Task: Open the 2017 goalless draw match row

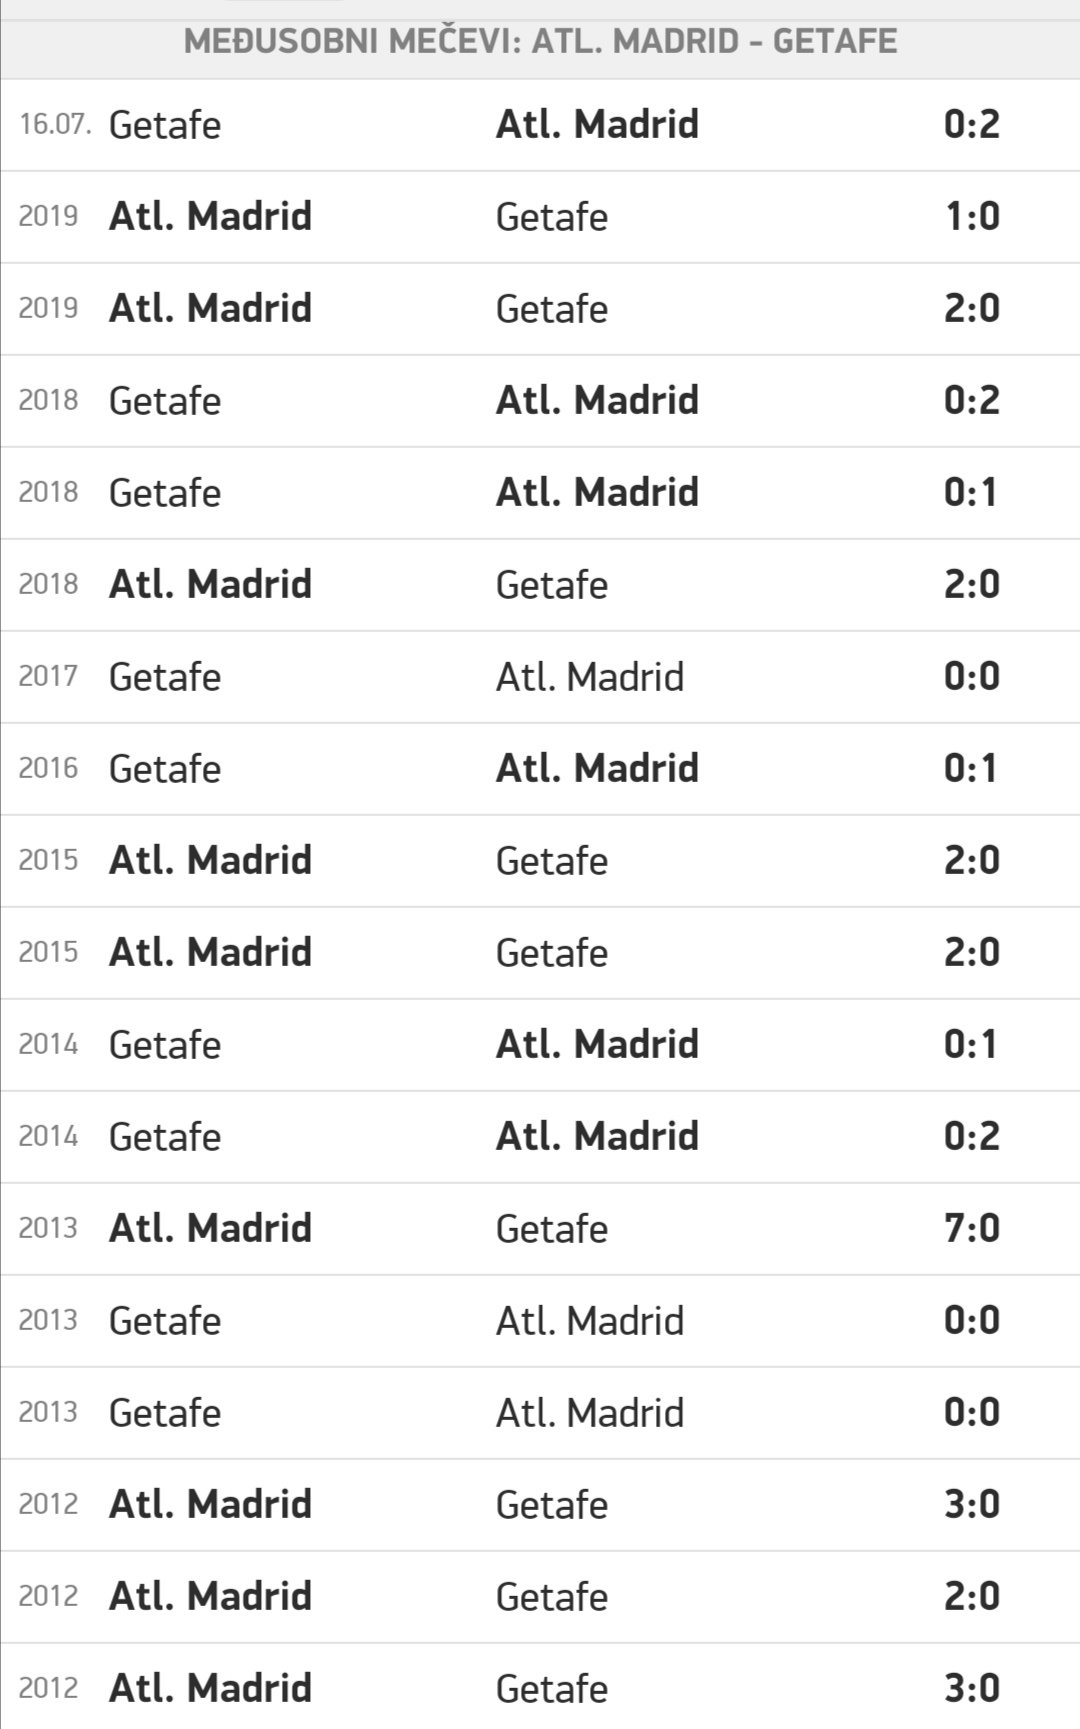Action: coord(540,677)
